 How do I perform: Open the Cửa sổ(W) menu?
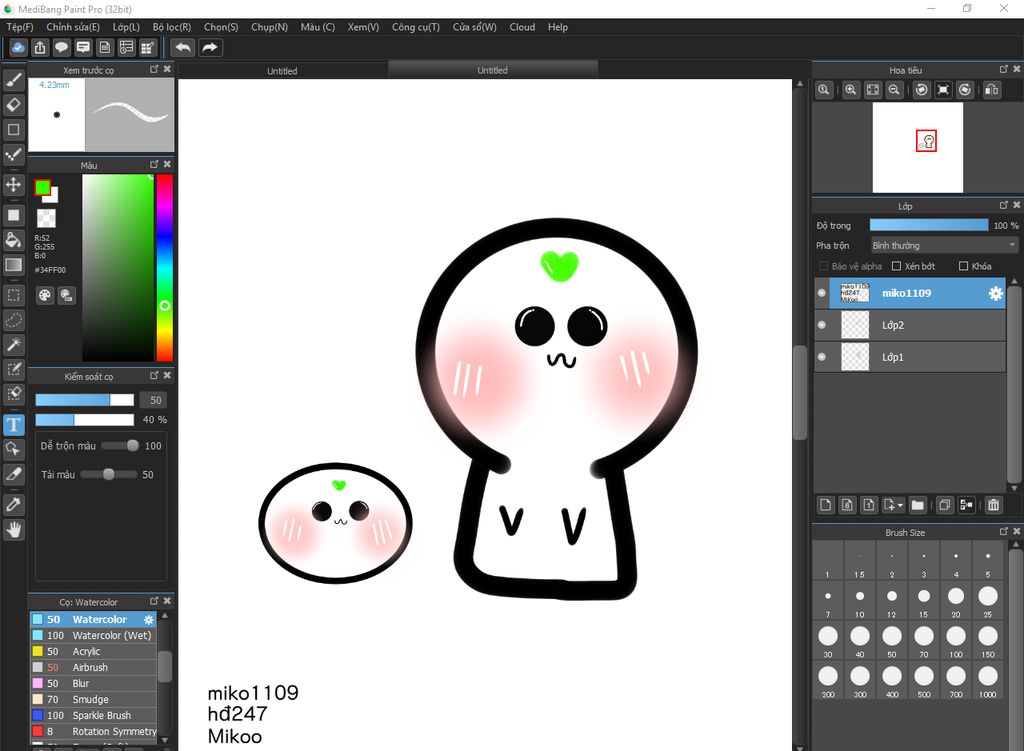[475, 27]
